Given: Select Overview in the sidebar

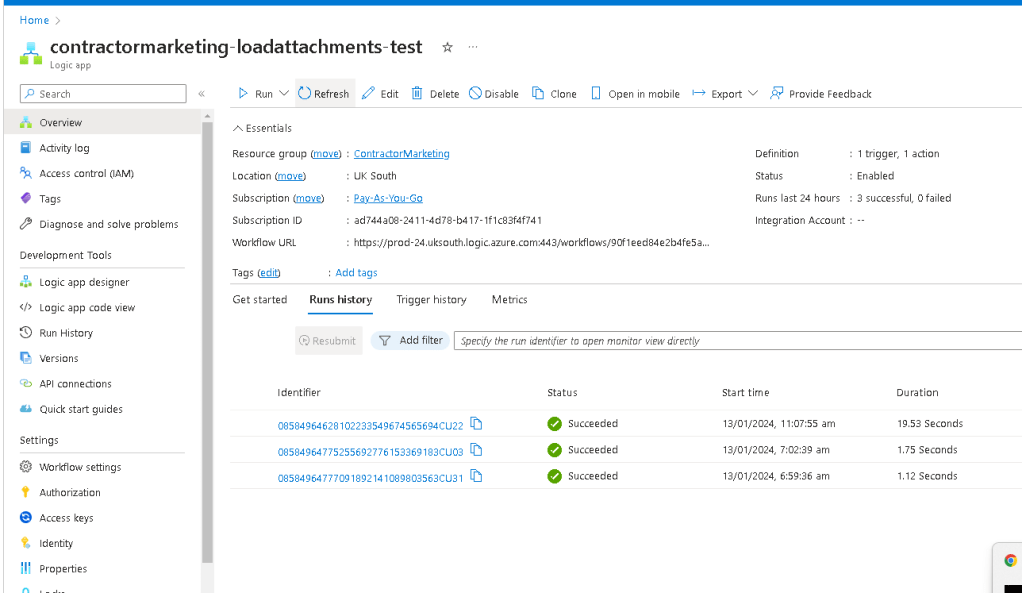Looking at the screenshot, I should pyautogui.click(x=102, y=123).
